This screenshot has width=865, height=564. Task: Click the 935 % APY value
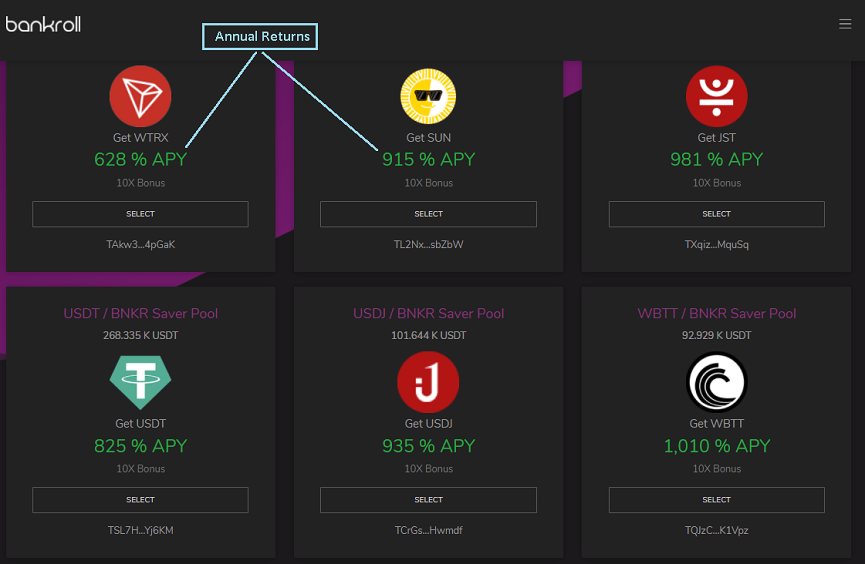pos(428,446)
